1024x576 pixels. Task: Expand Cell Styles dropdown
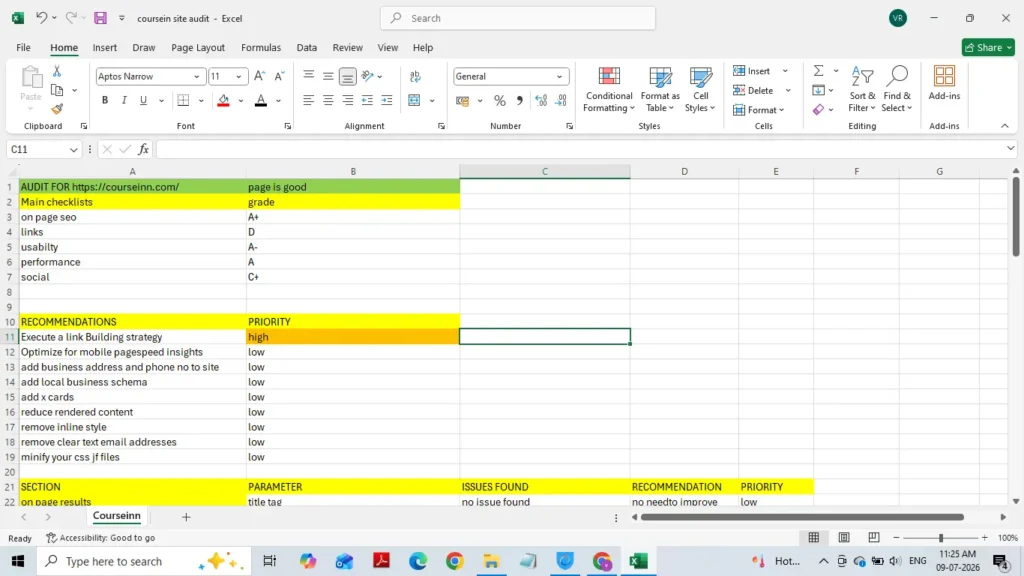(700, 89)
